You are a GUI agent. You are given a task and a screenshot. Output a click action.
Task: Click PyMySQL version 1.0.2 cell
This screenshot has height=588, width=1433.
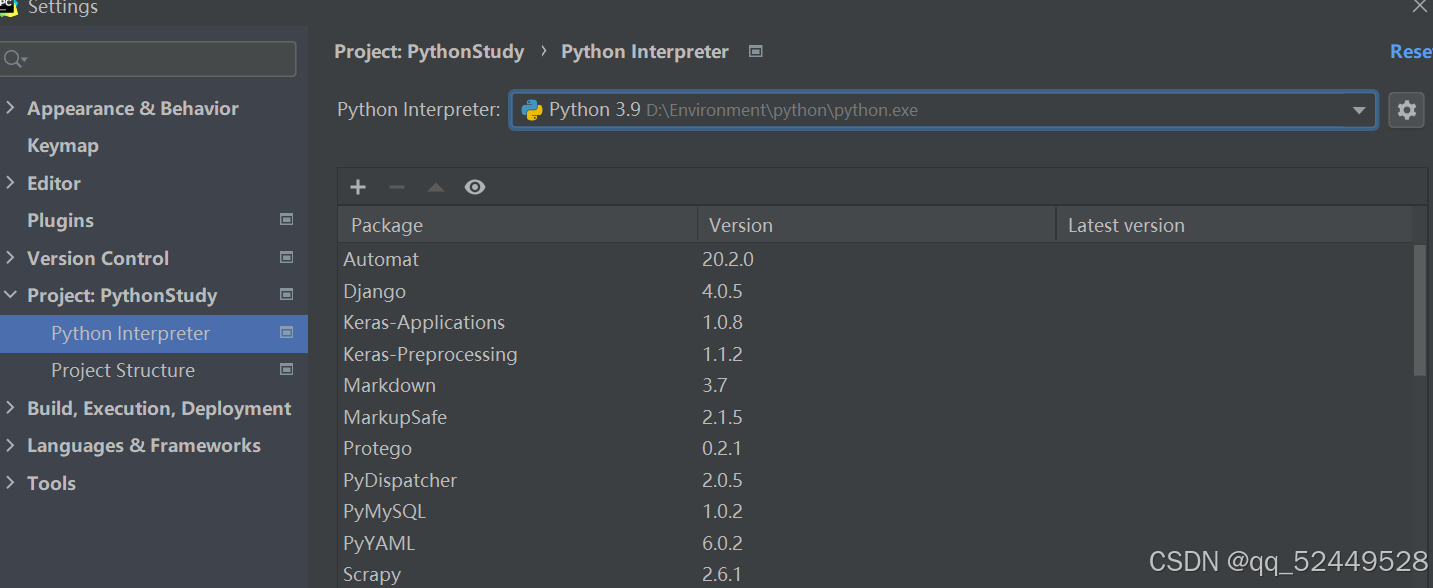[722, 511]
